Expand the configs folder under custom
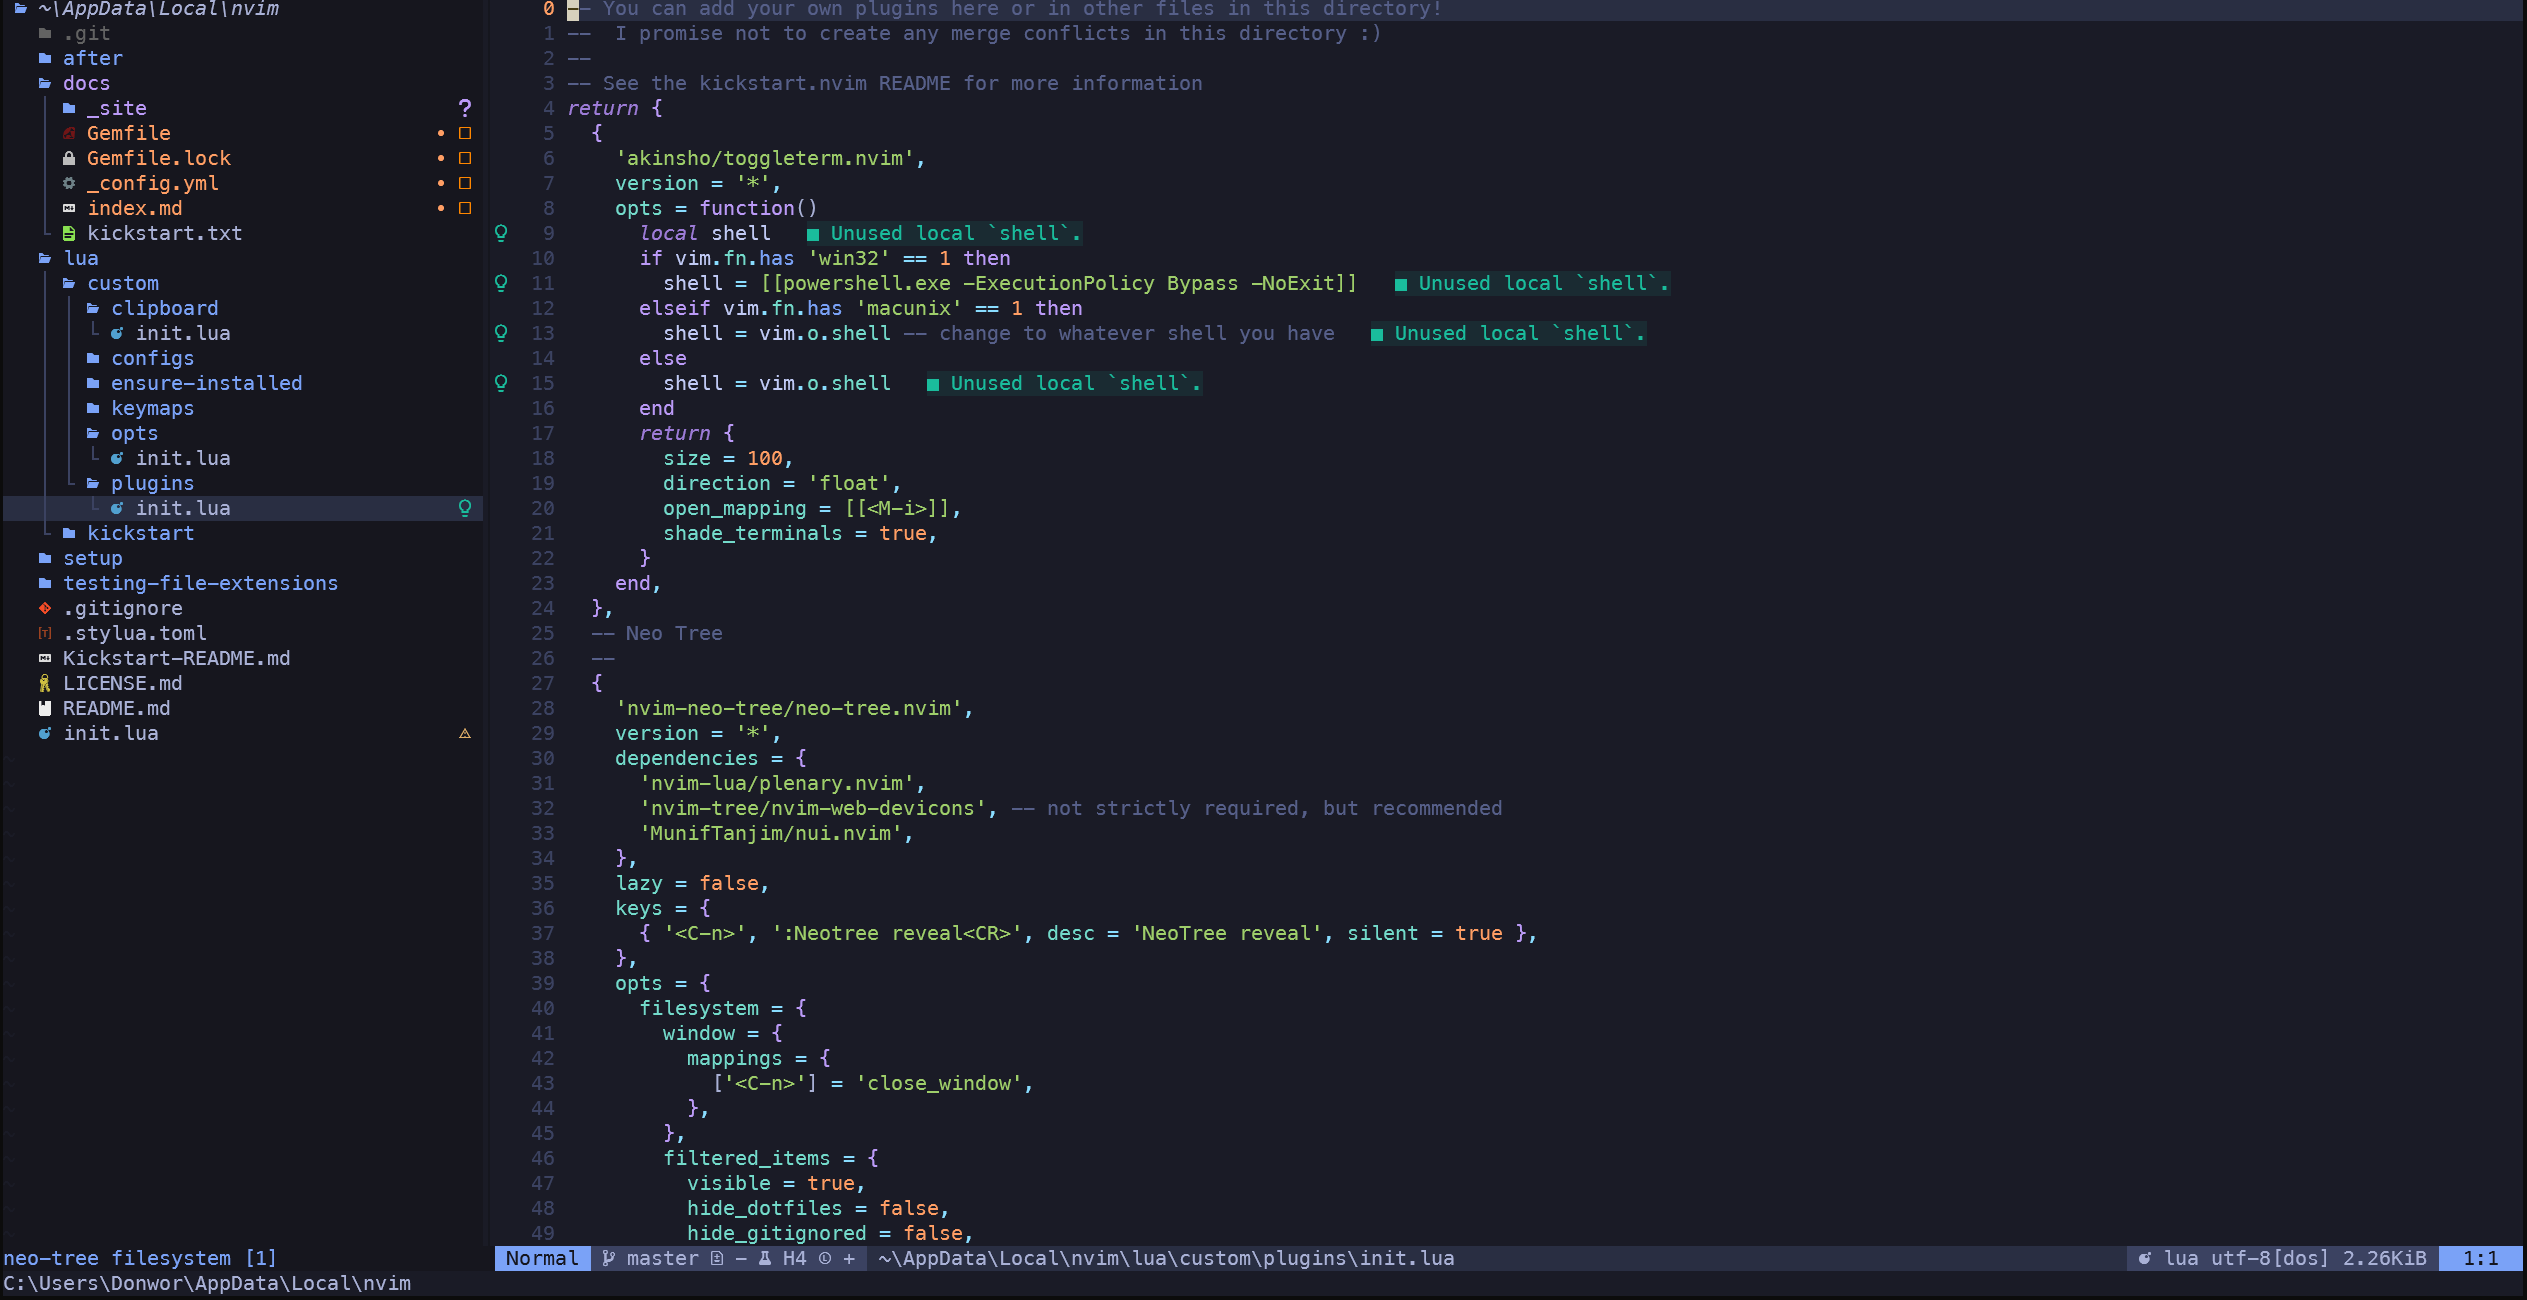The height and width of the screenshot is (1300, 2527). pos(152,358)
